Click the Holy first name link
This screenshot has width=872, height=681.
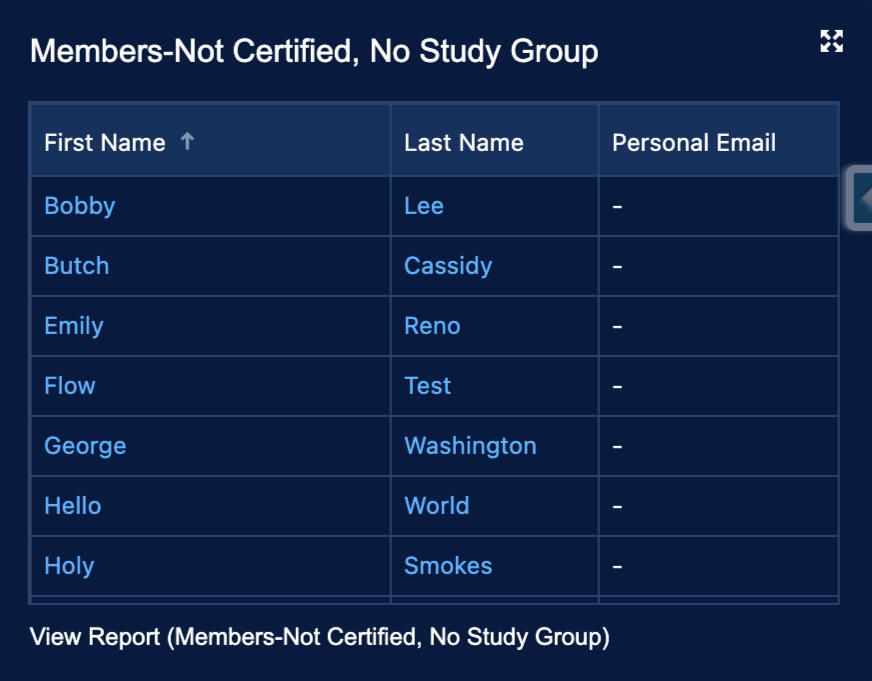pos(69,566)
